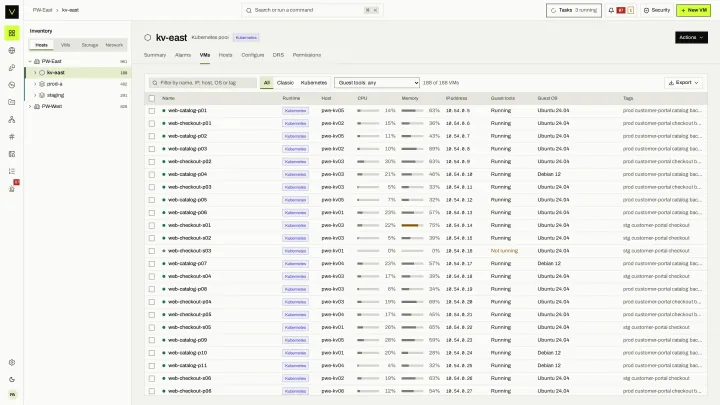Switch to the Alarms tab
This screenshot has width=720, height=405.
point(183,55)
